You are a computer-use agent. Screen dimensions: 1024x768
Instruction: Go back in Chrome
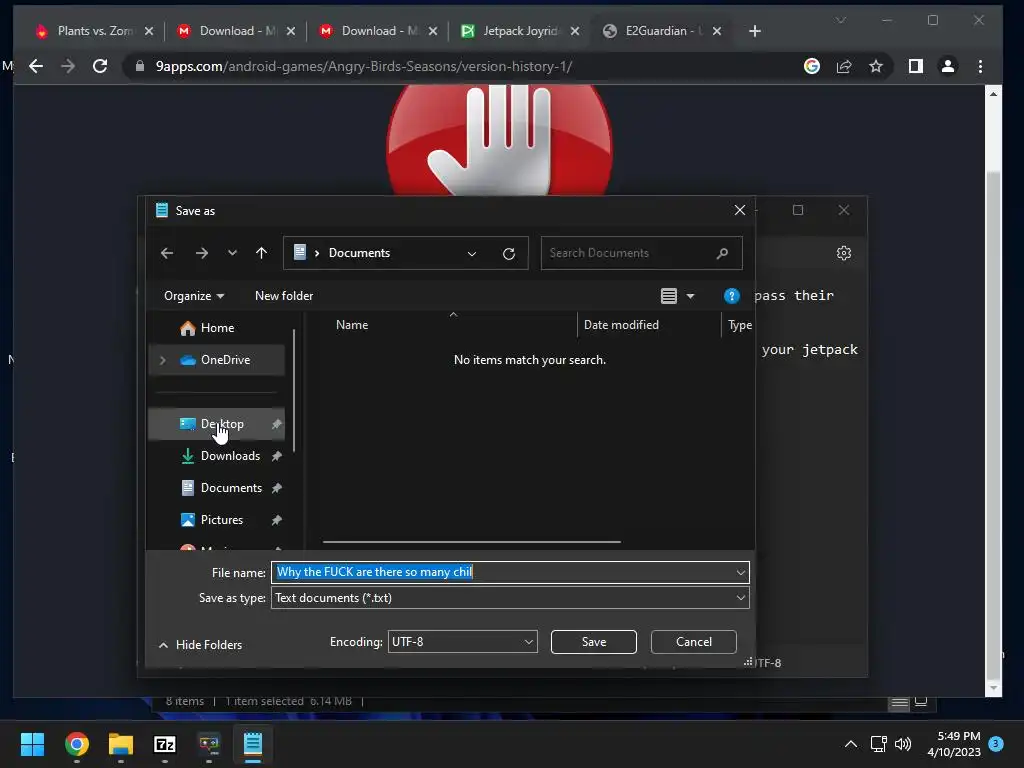click(x=36, y=66)
